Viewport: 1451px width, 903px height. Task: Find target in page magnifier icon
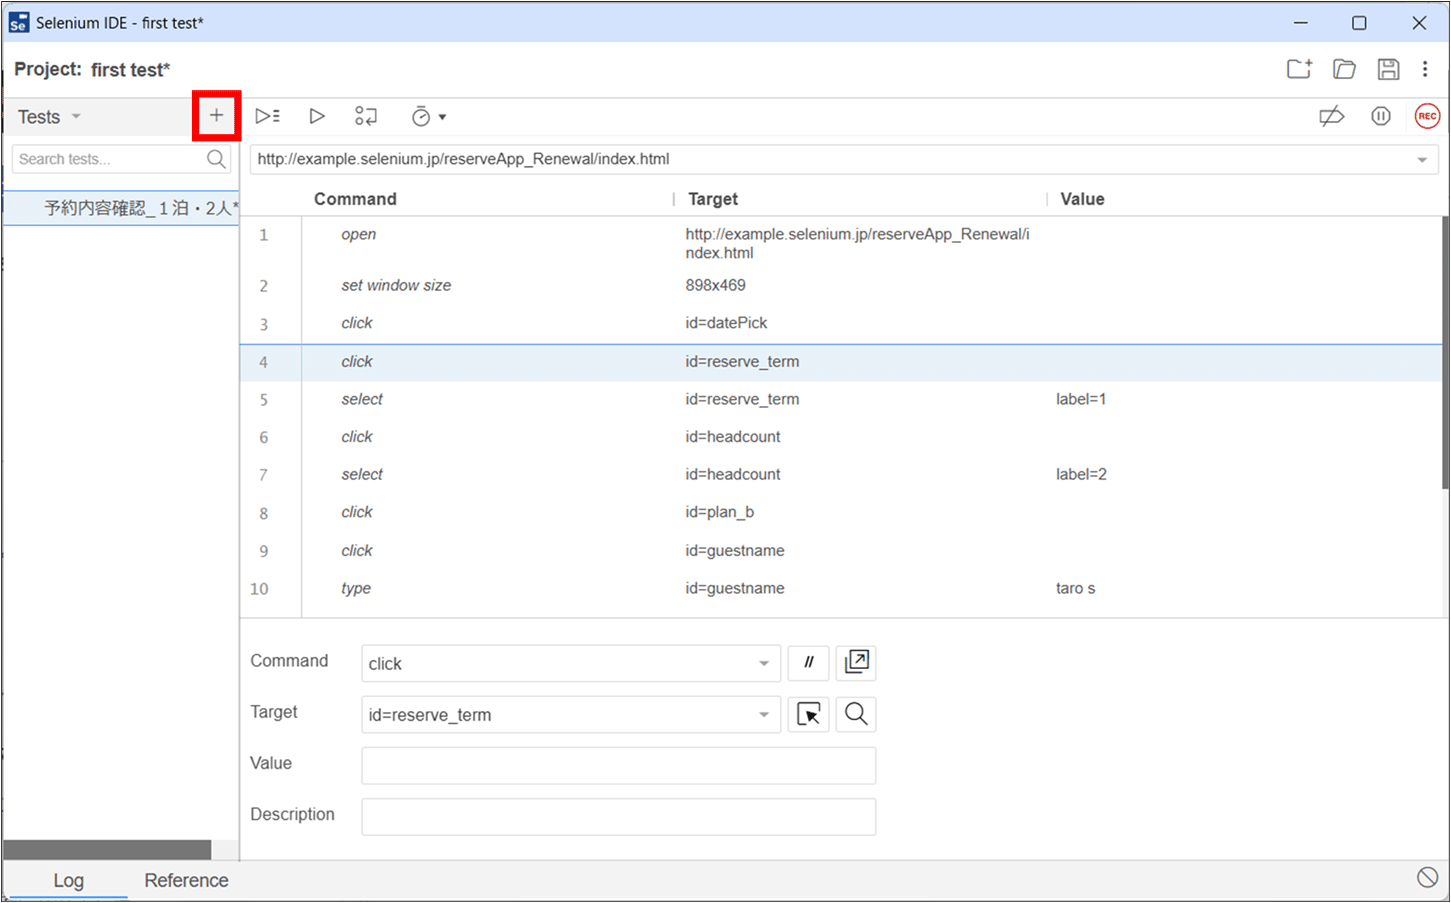(x=856, y=714)
